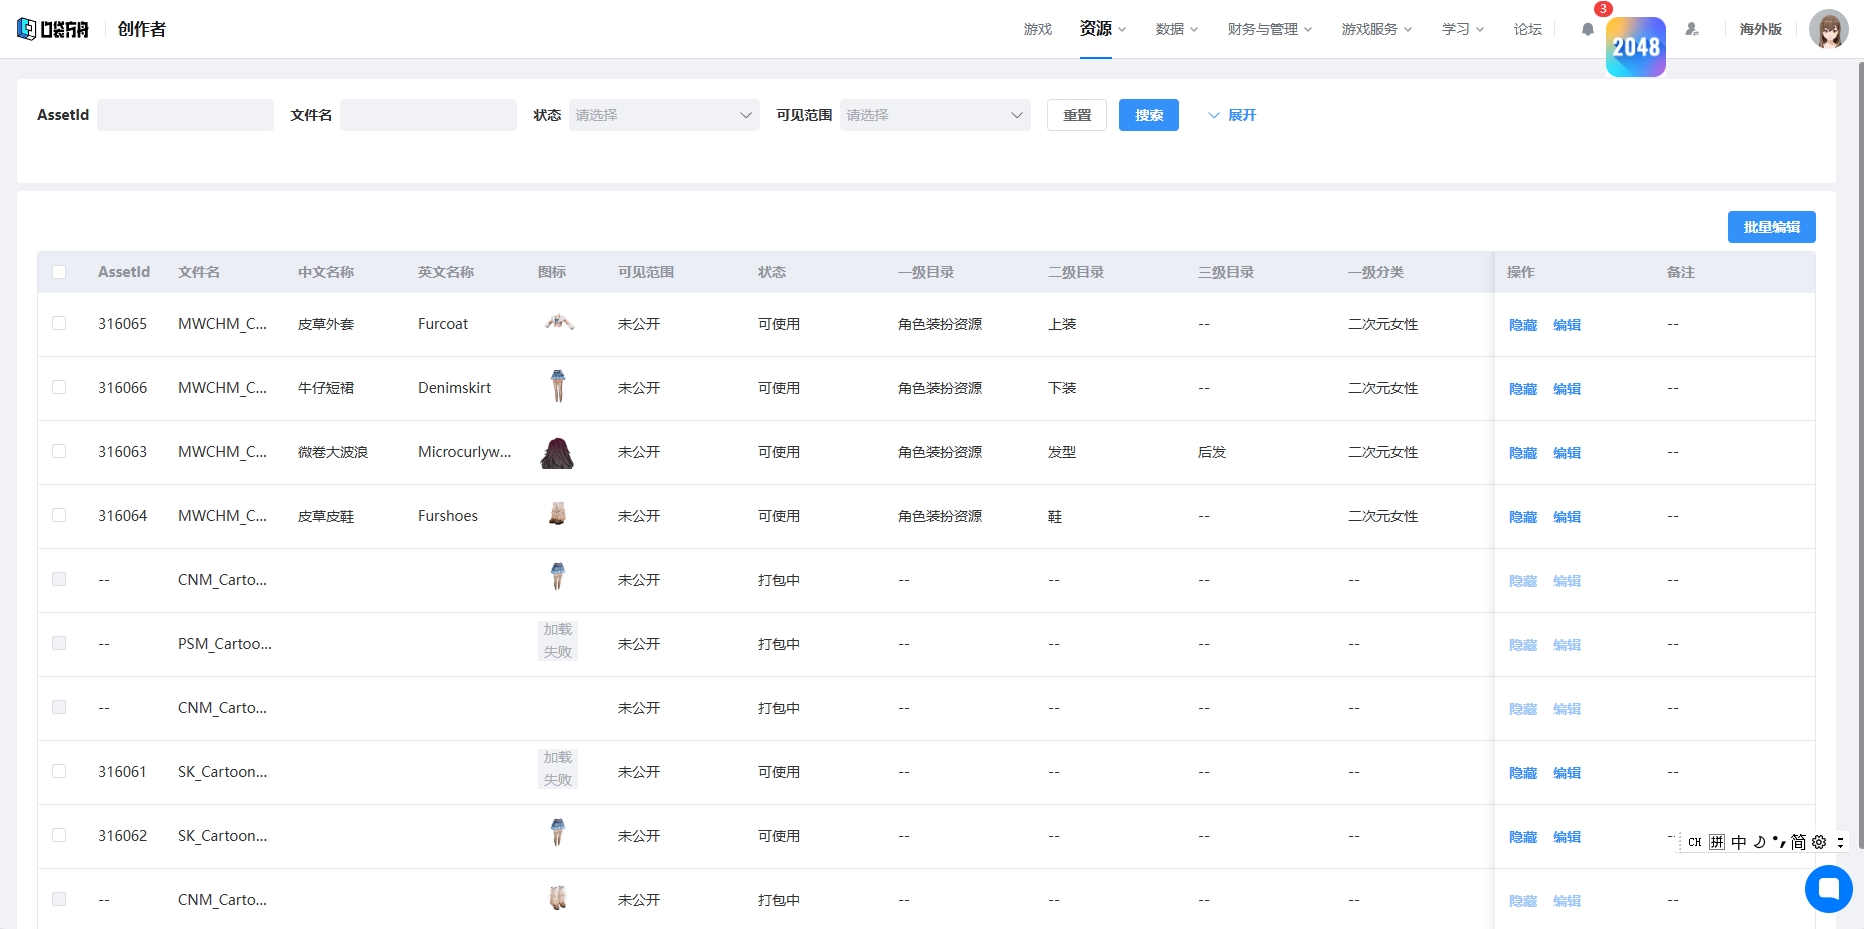1864x929 pixels.
Task: Check the row 316061 checkbox
Action: 59,772
